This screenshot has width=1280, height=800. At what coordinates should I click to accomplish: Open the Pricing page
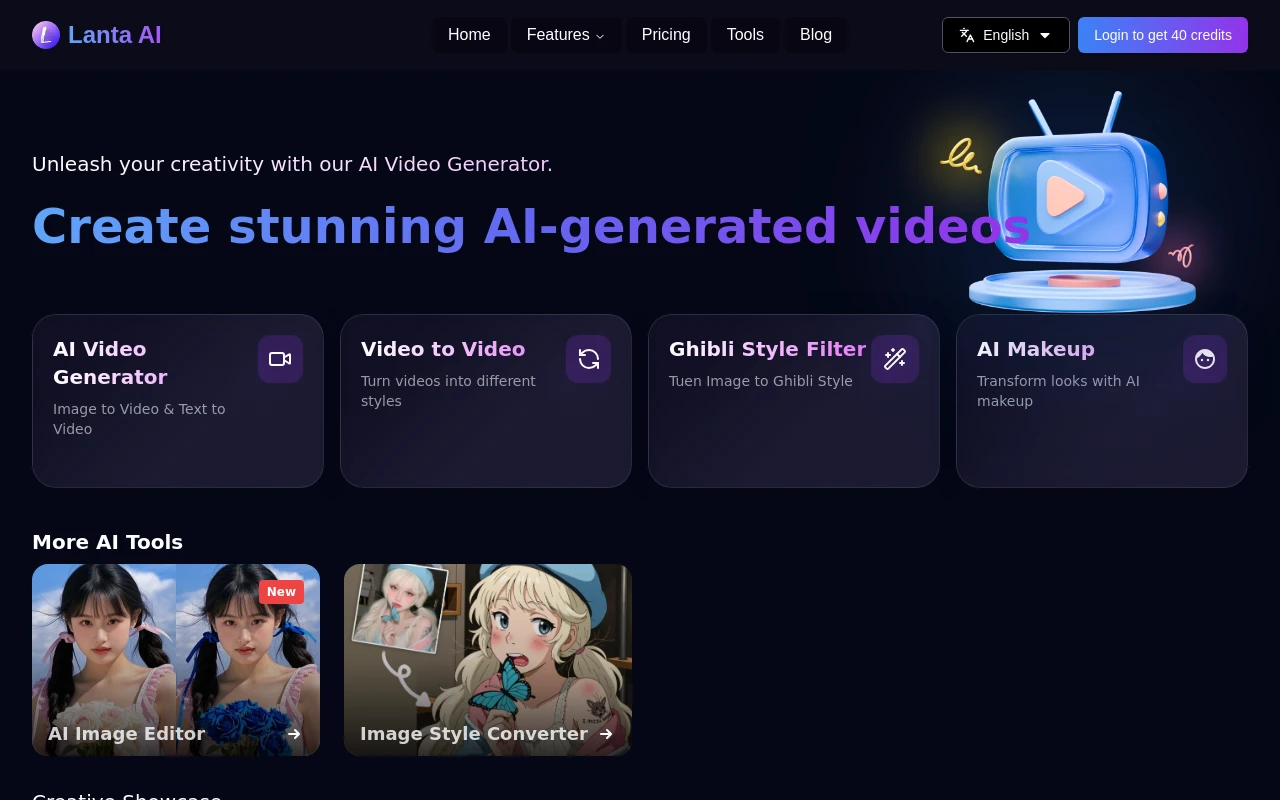(666, 35)
